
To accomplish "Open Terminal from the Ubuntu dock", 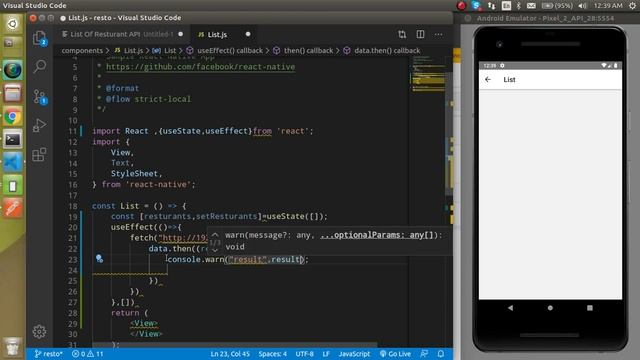I will click(x=13, y=140).
